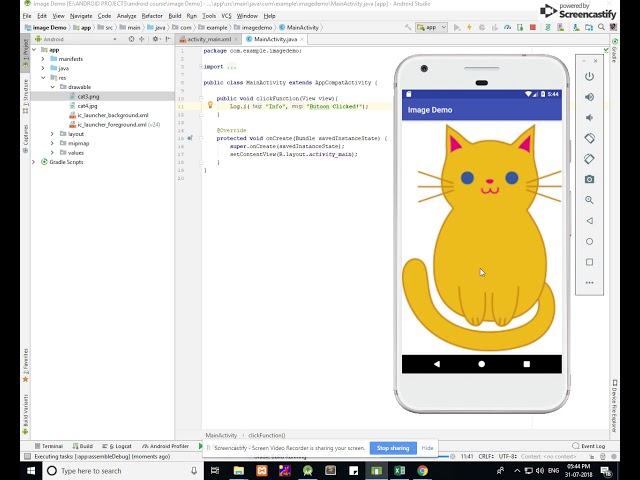Open the Android Profiler tool window
The width and height of the screenshot is (640, 480).
pyautogui.click(x=165, y=446)
